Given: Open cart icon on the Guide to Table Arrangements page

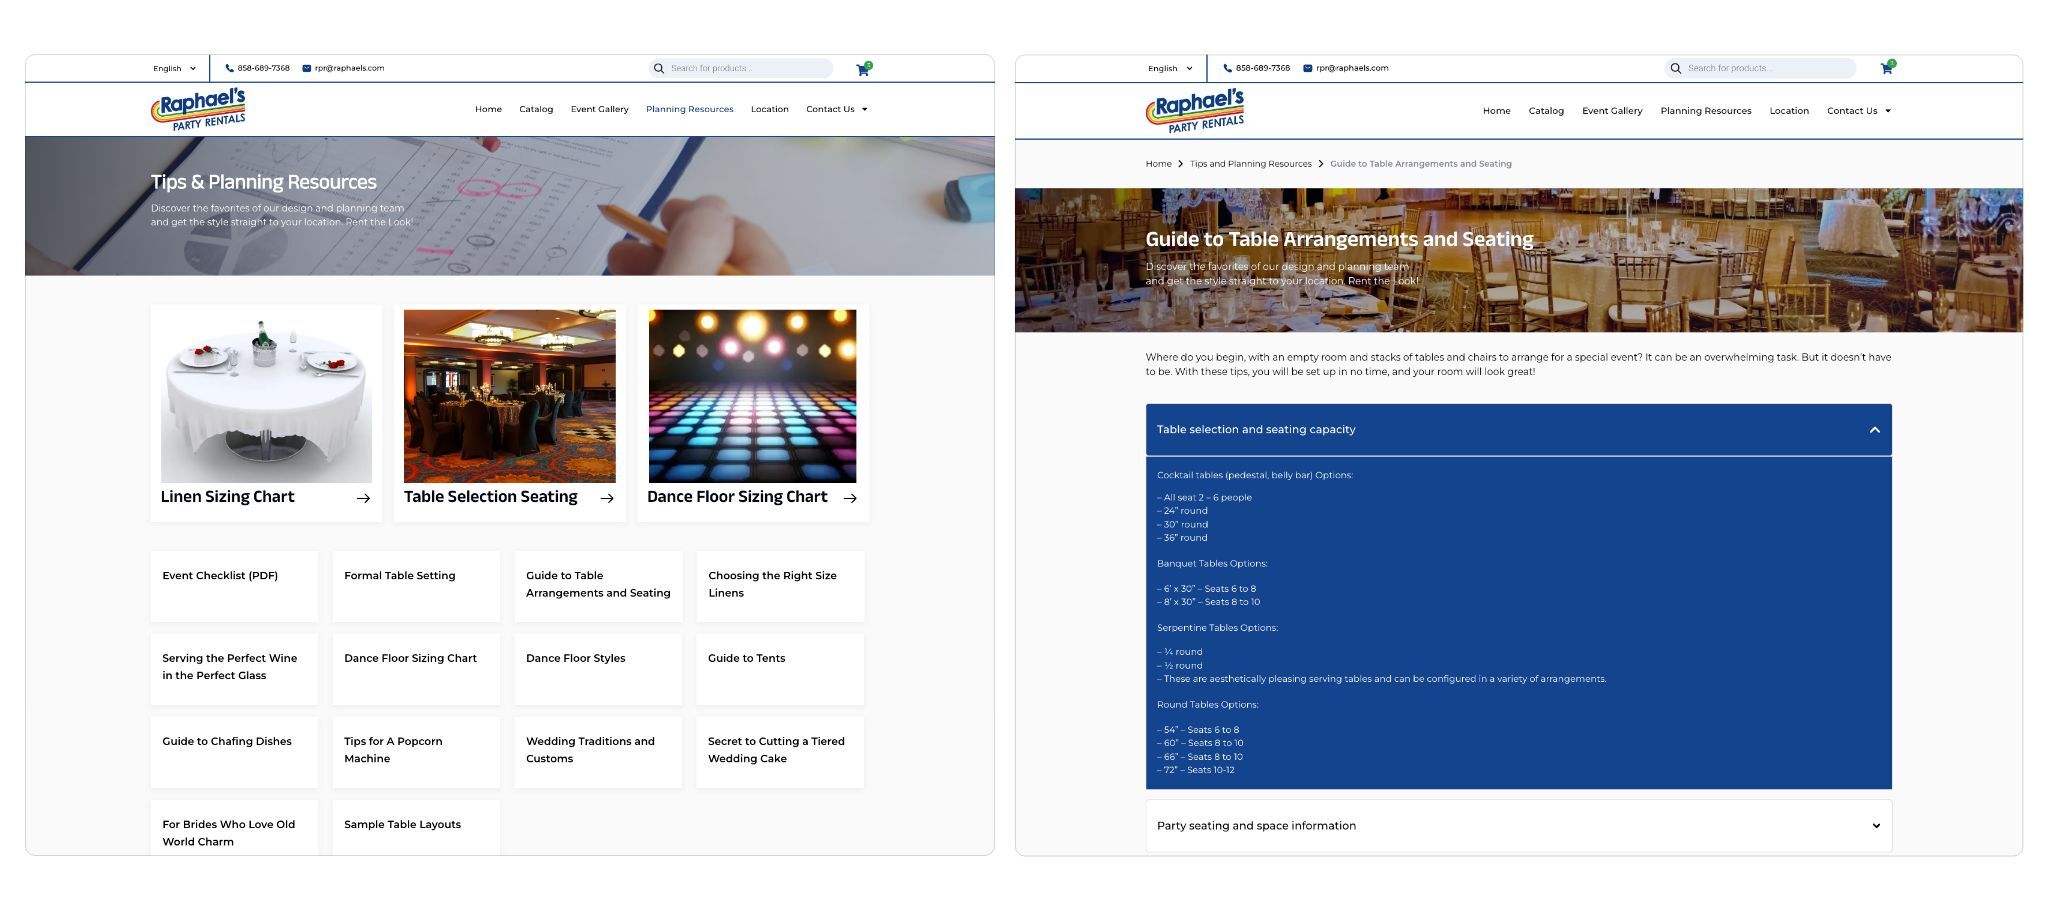Looking at the screenshot, I should point(1886,68).
